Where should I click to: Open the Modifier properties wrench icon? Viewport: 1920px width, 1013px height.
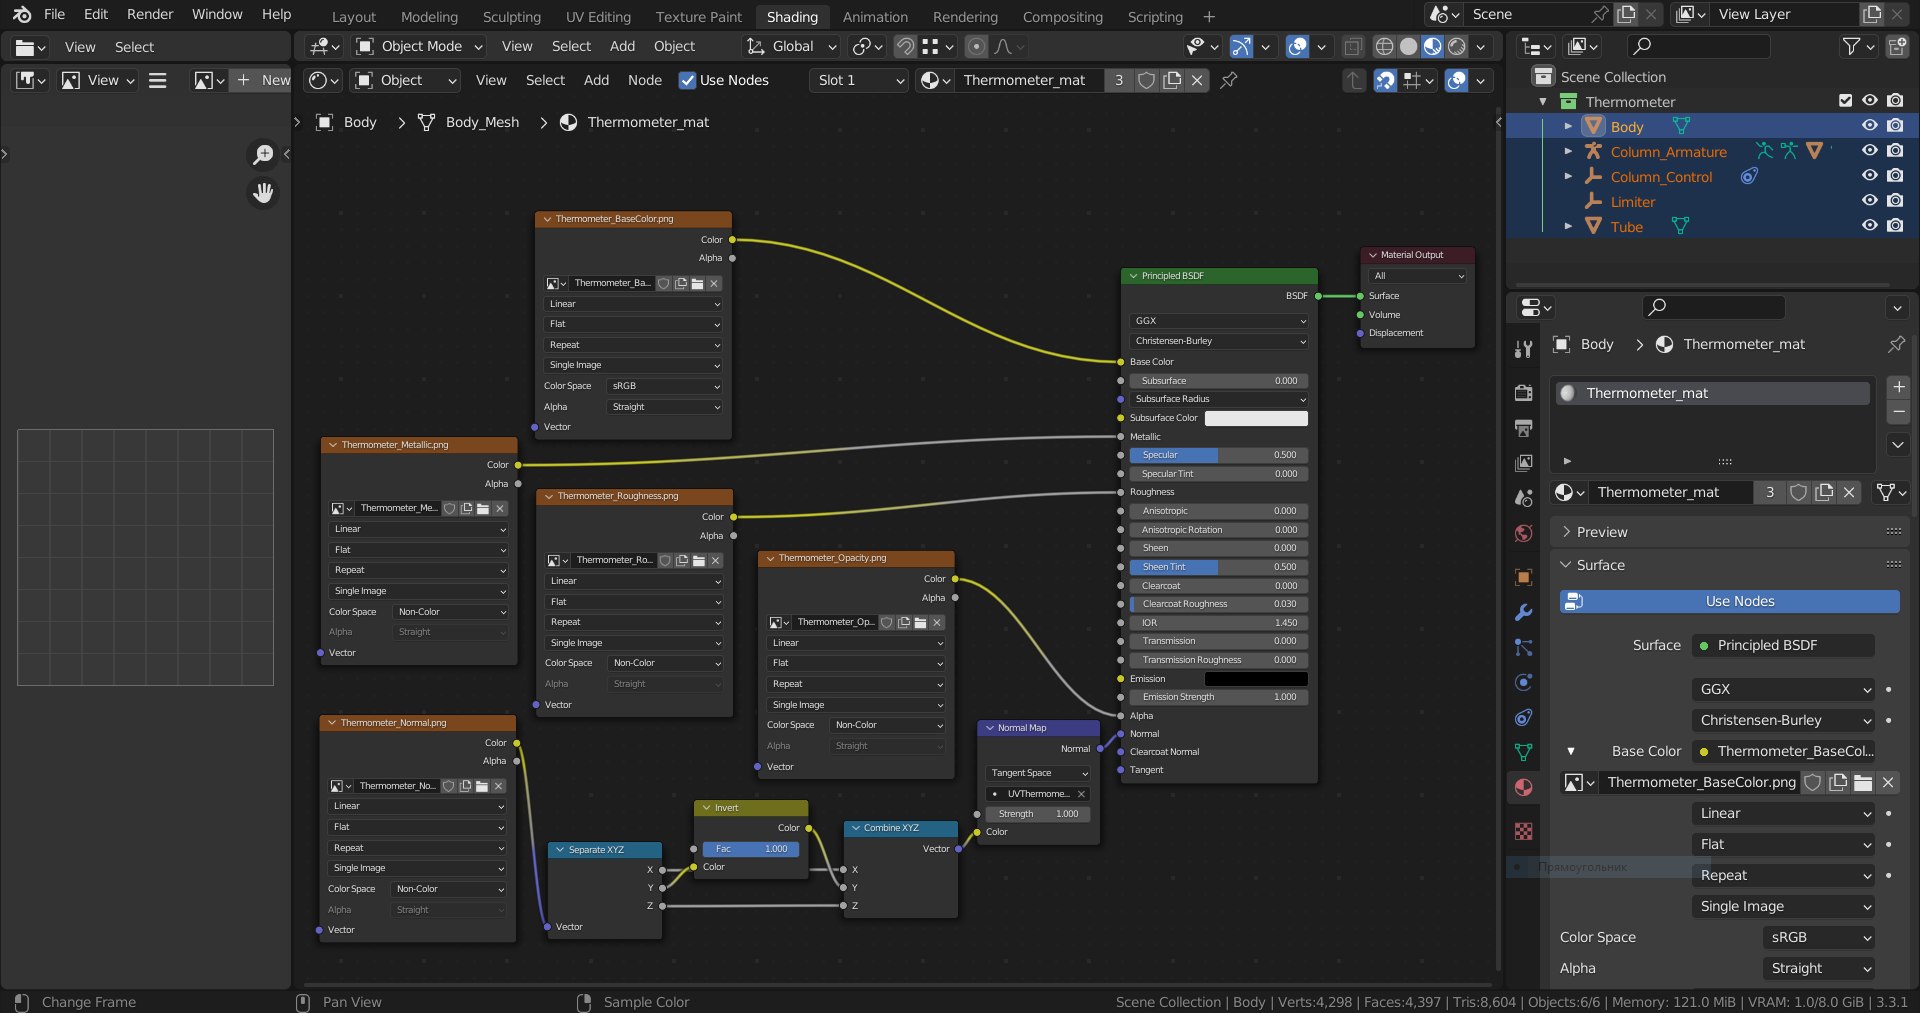click(1523, 613)
